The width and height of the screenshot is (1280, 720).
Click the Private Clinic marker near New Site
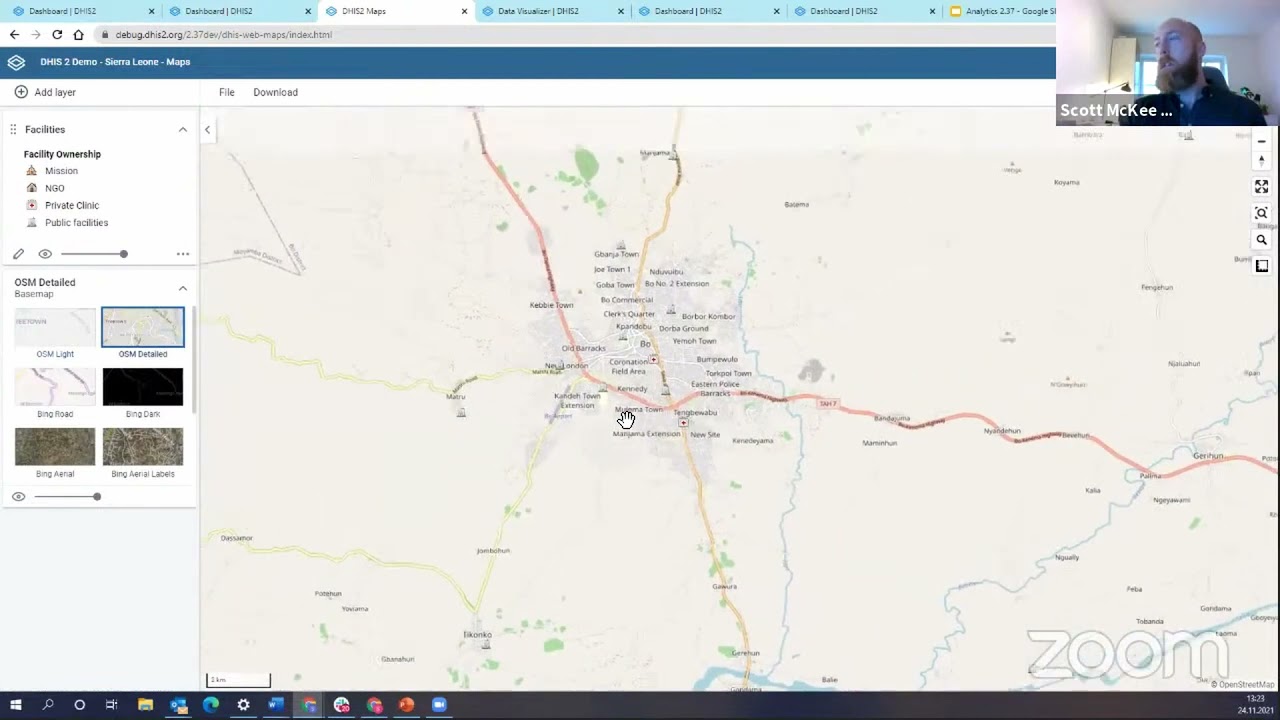[683, 422]
